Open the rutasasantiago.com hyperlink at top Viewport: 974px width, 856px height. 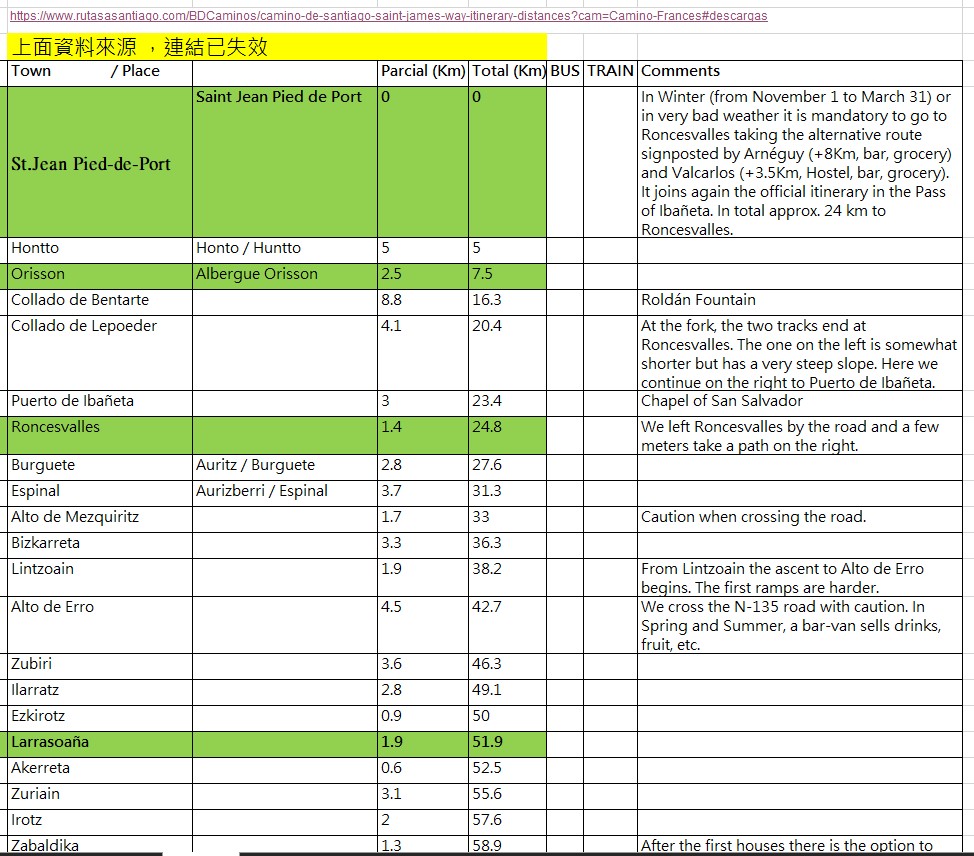[388, 16]
